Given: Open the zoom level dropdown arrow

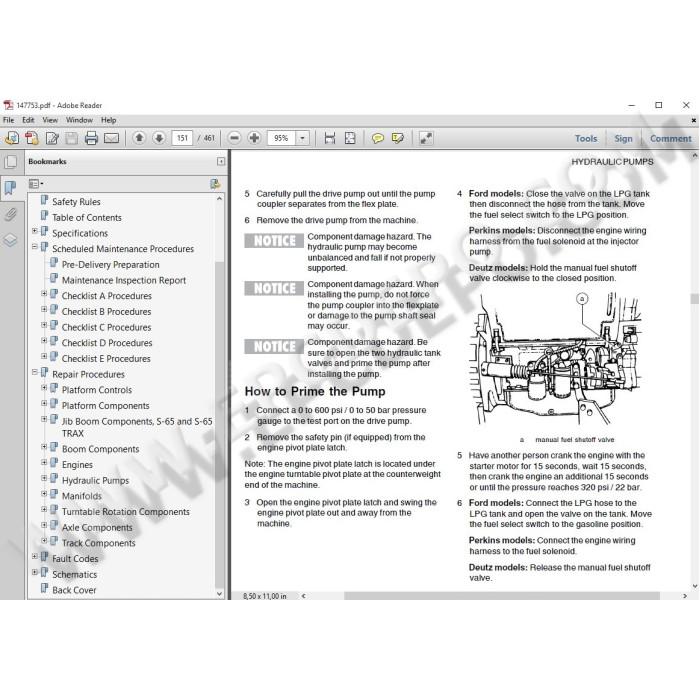Looking at the screenshot, I should coord(302,138).
